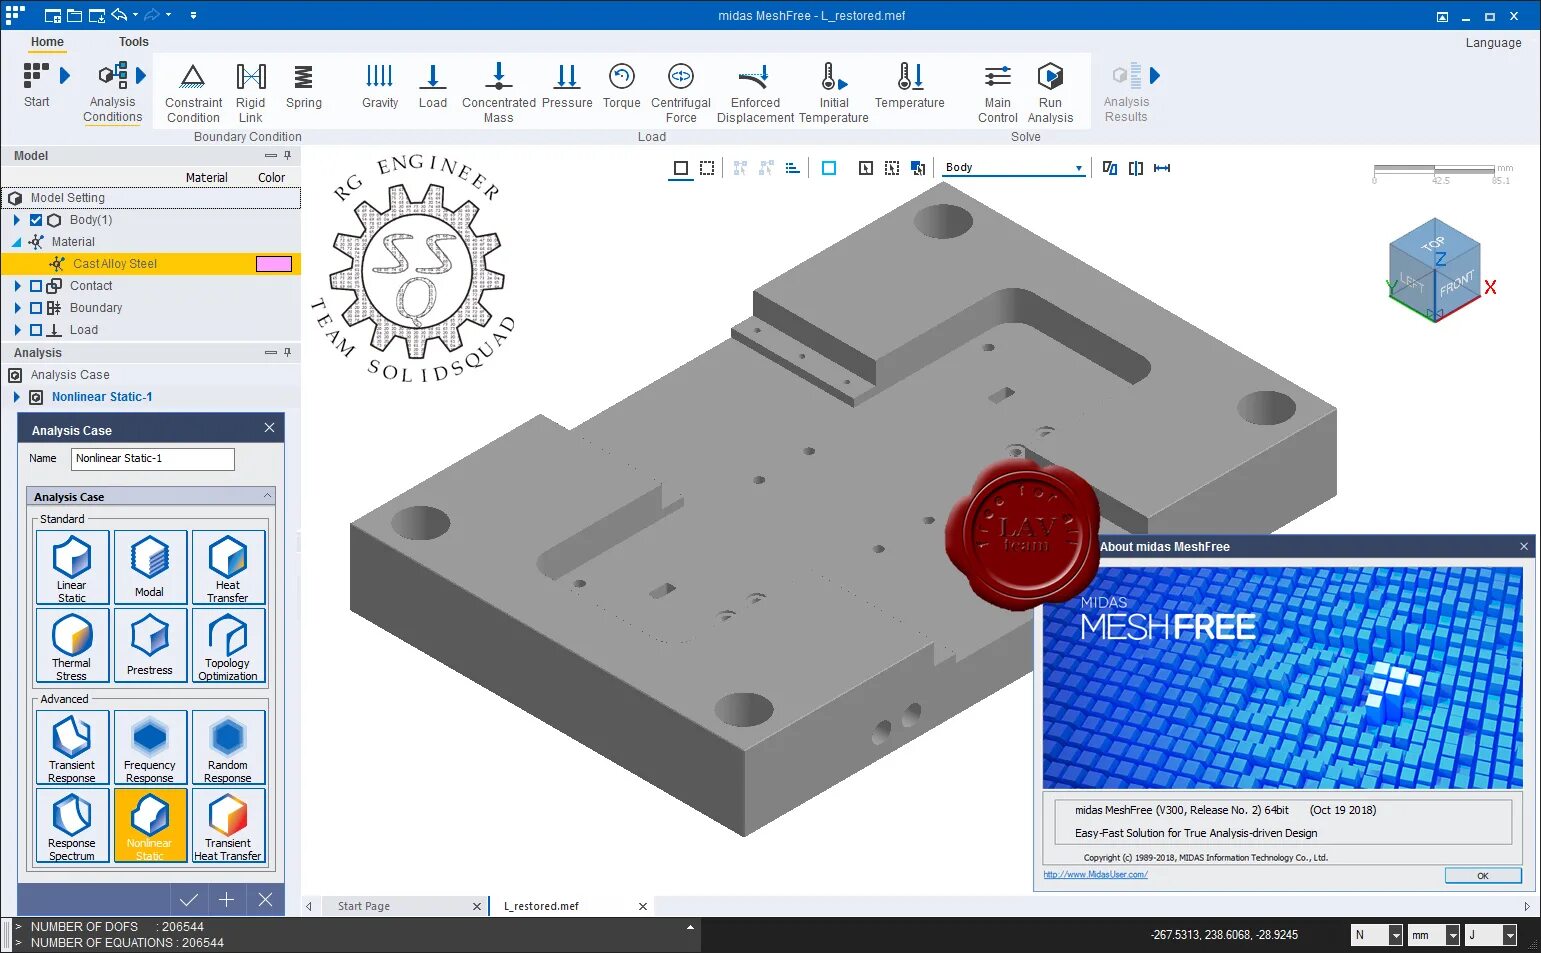The height and width of the screenshot is (953, 1541).
Task: Toggle the Boundary checkbox
Action: click(36, 308)
